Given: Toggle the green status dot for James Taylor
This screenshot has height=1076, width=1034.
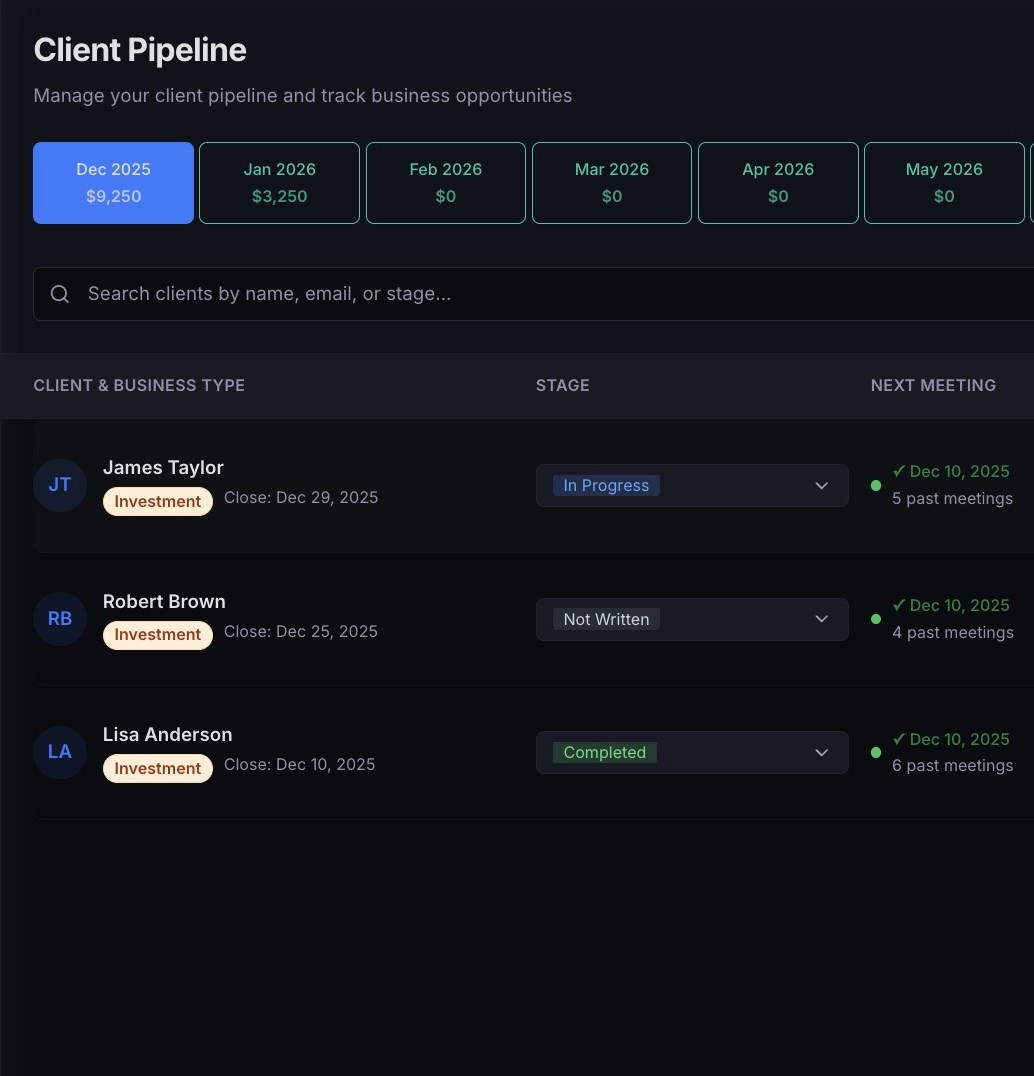Looking at the screenshot, I should click(x=876, y=486).
